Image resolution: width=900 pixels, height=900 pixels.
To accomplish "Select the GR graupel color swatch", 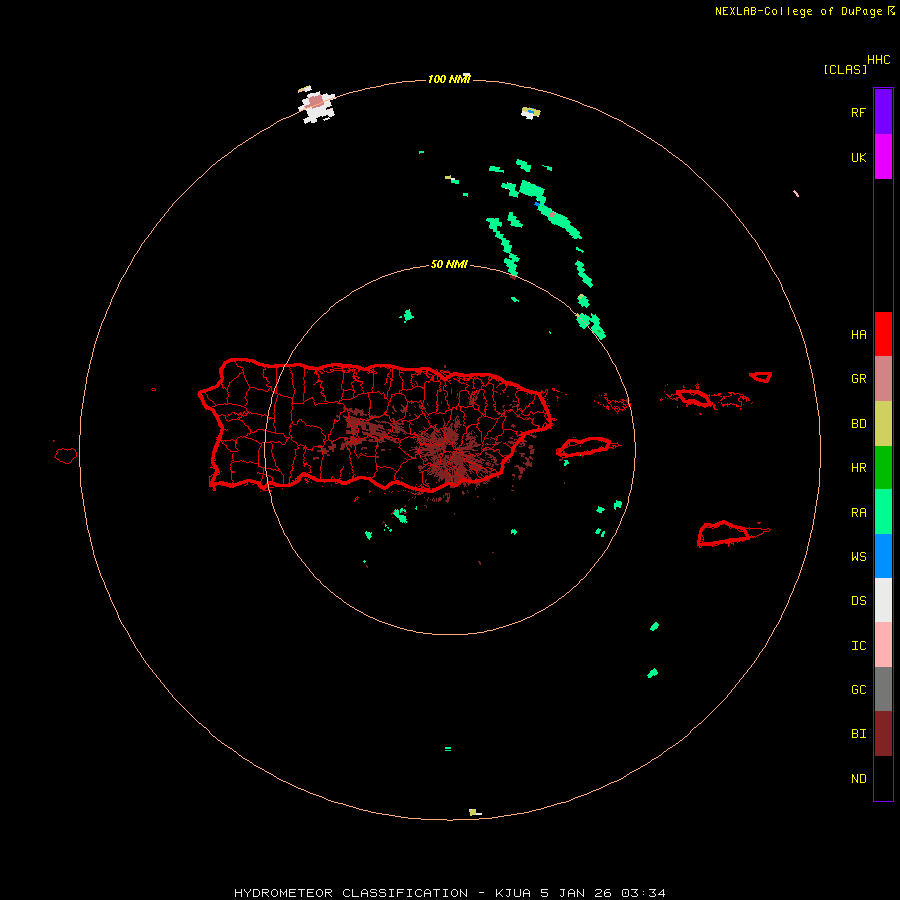I will tap(883, 379).
